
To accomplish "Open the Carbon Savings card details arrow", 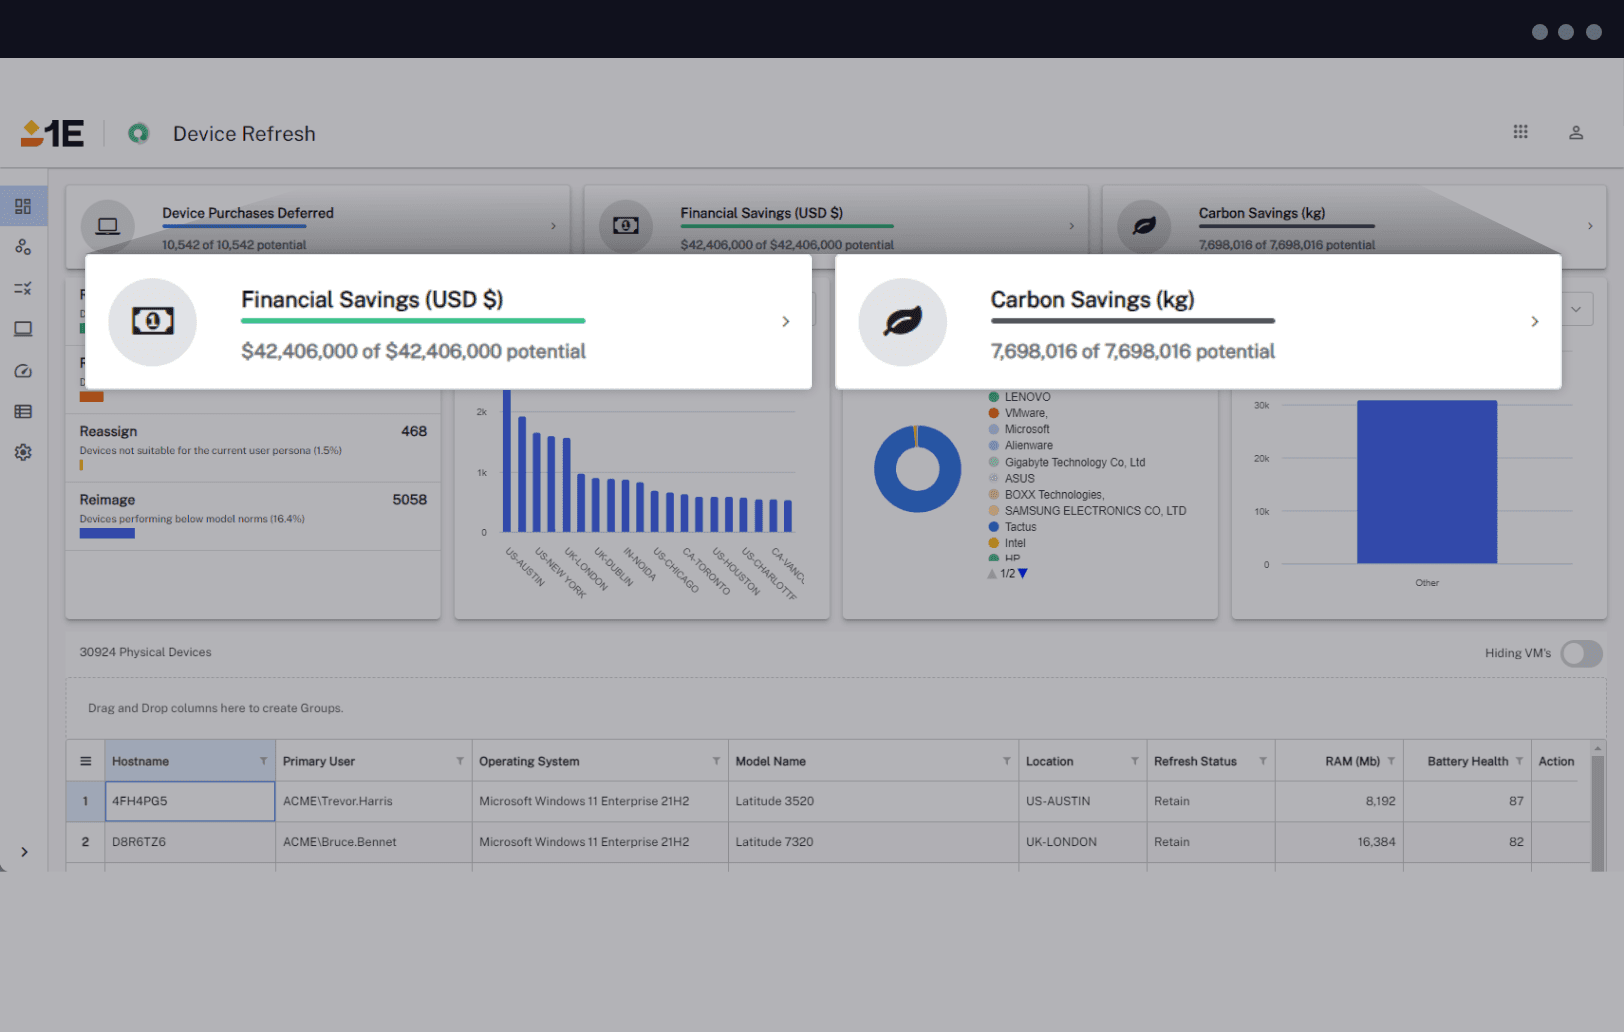I will (x=1535, y=322).
